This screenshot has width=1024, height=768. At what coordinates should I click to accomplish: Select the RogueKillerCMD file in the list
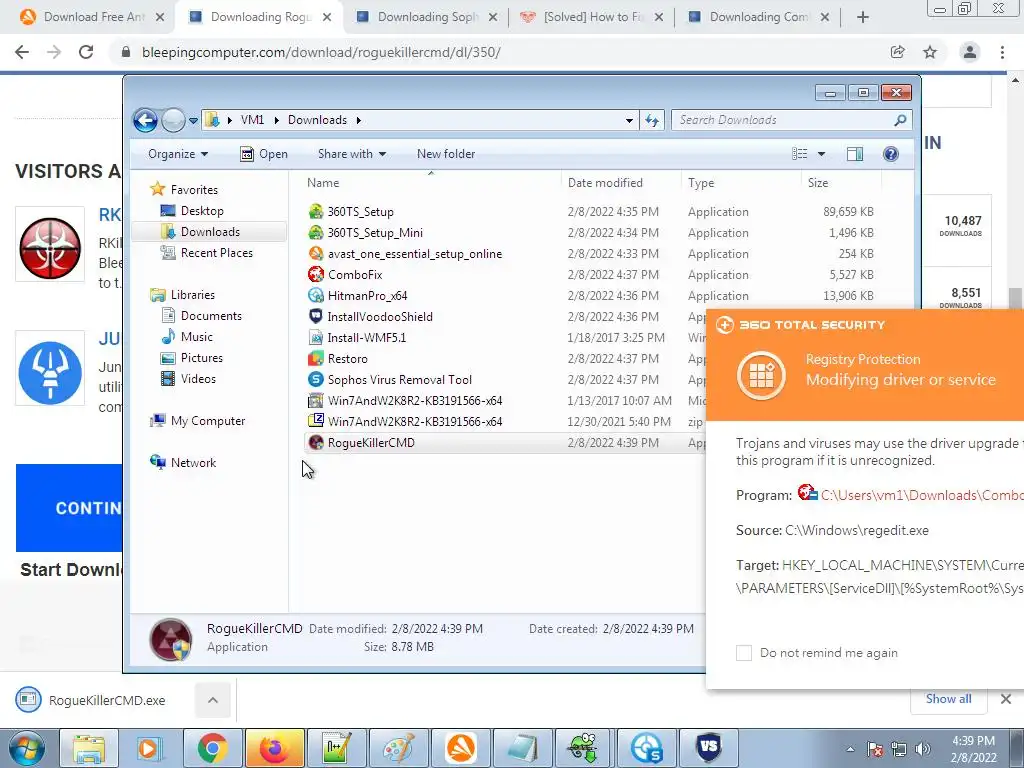point(371,443)
